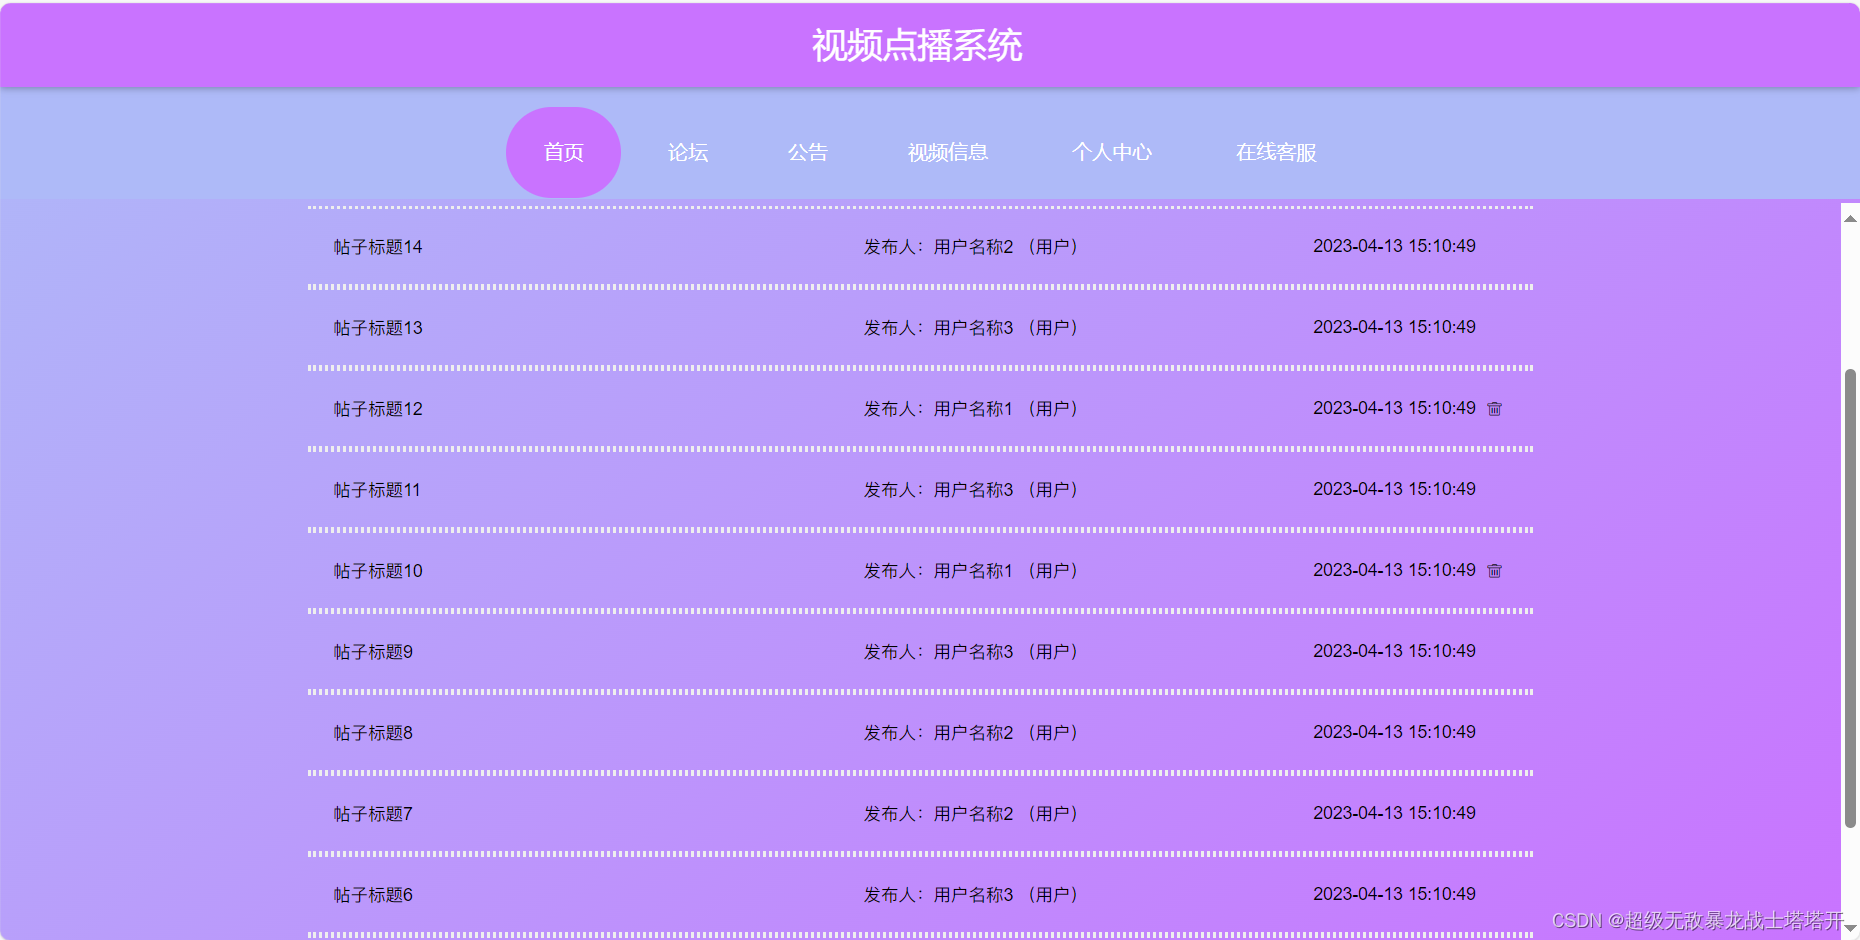
Task: Click publisher 用户名称1 on 帖子标题12 row
Action: pyautogui.click(x=973, y=409)
